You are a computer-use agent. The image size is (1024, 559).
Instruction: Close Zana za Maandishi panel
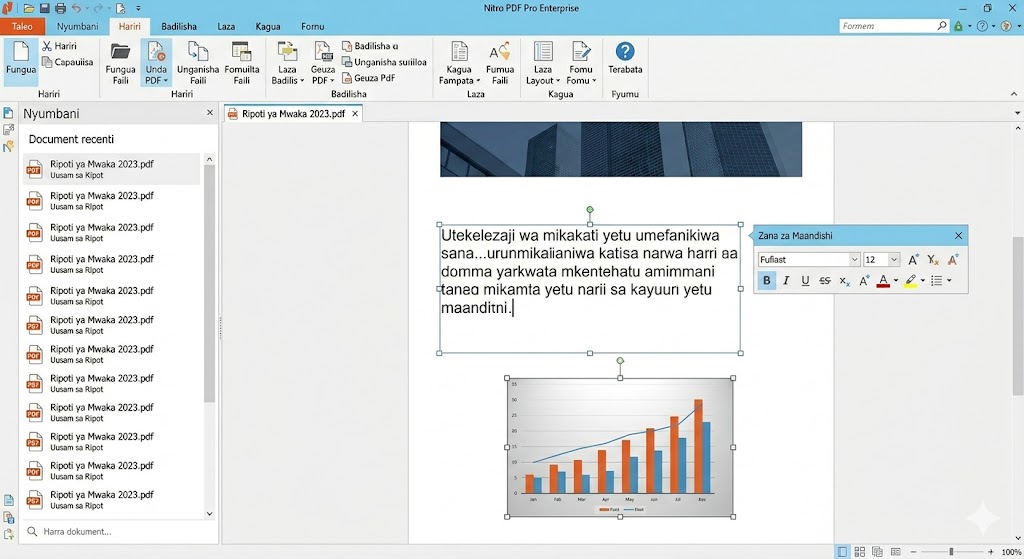tap(958, 236)
